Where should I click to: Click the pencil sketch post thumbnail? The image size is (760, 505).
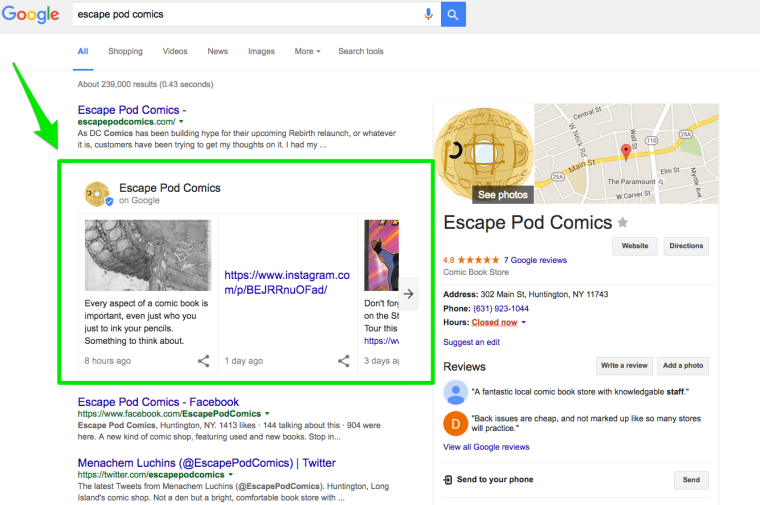[148, 255]
